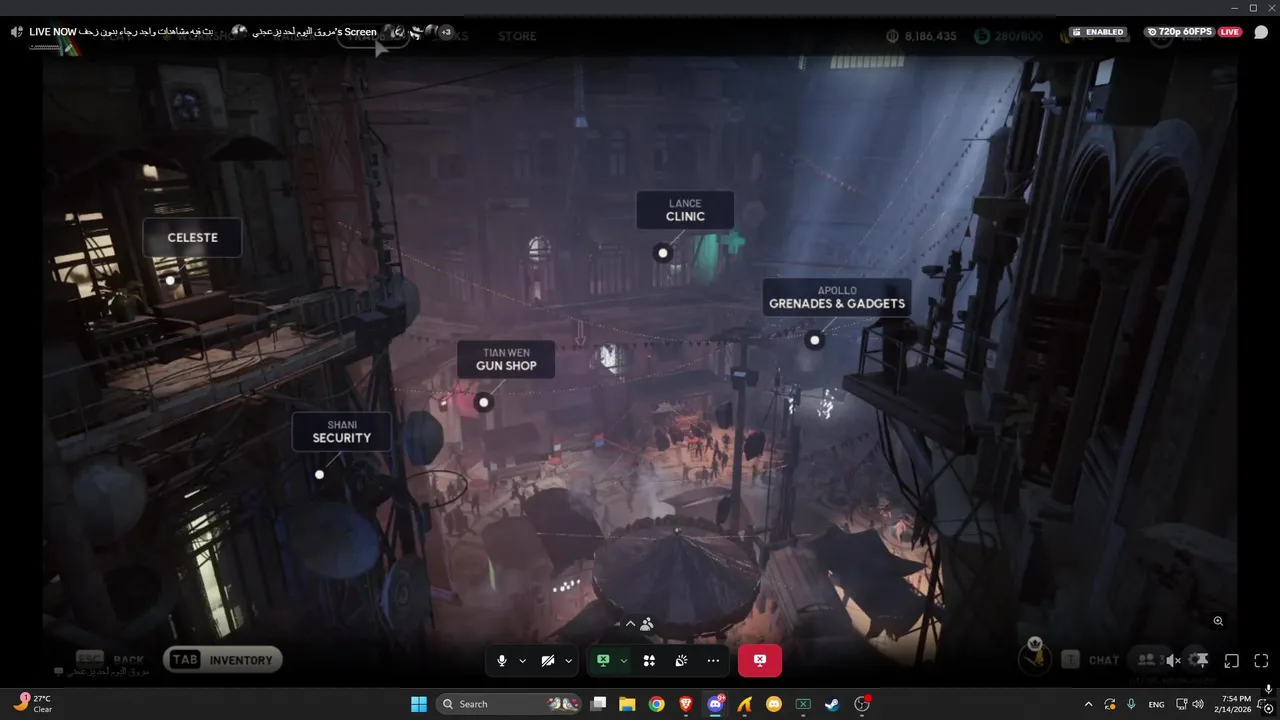Screen dimensions: 1280x720
Task: Click the participants people icon above controls
Action: pos(647,624)
